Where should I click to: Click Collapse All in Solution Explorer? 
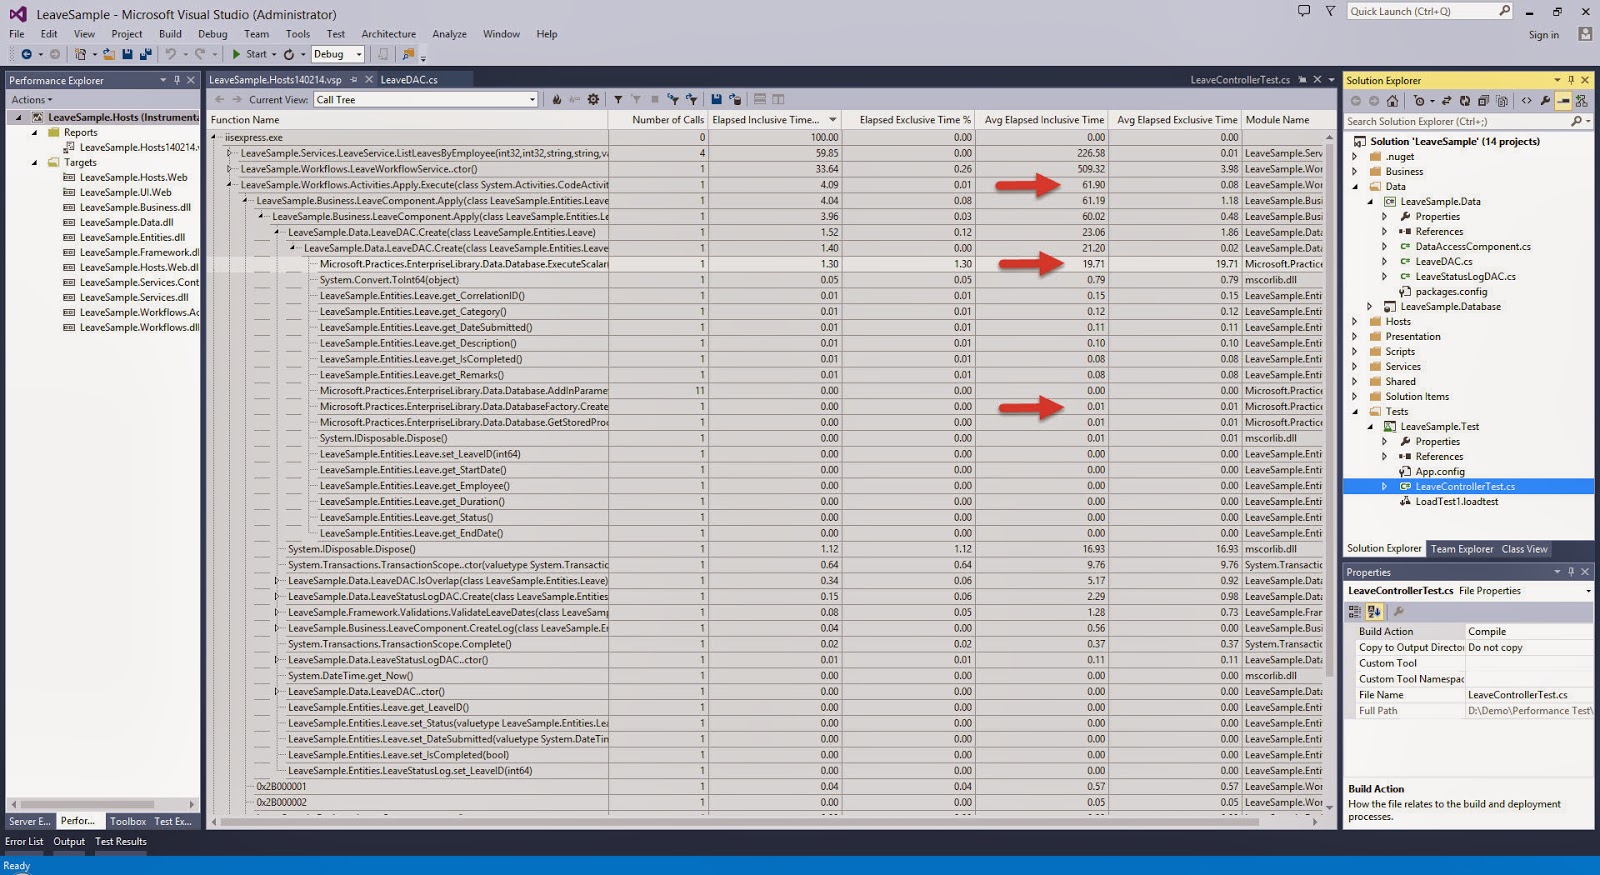pyautogui.click(x=1484, y=101)
